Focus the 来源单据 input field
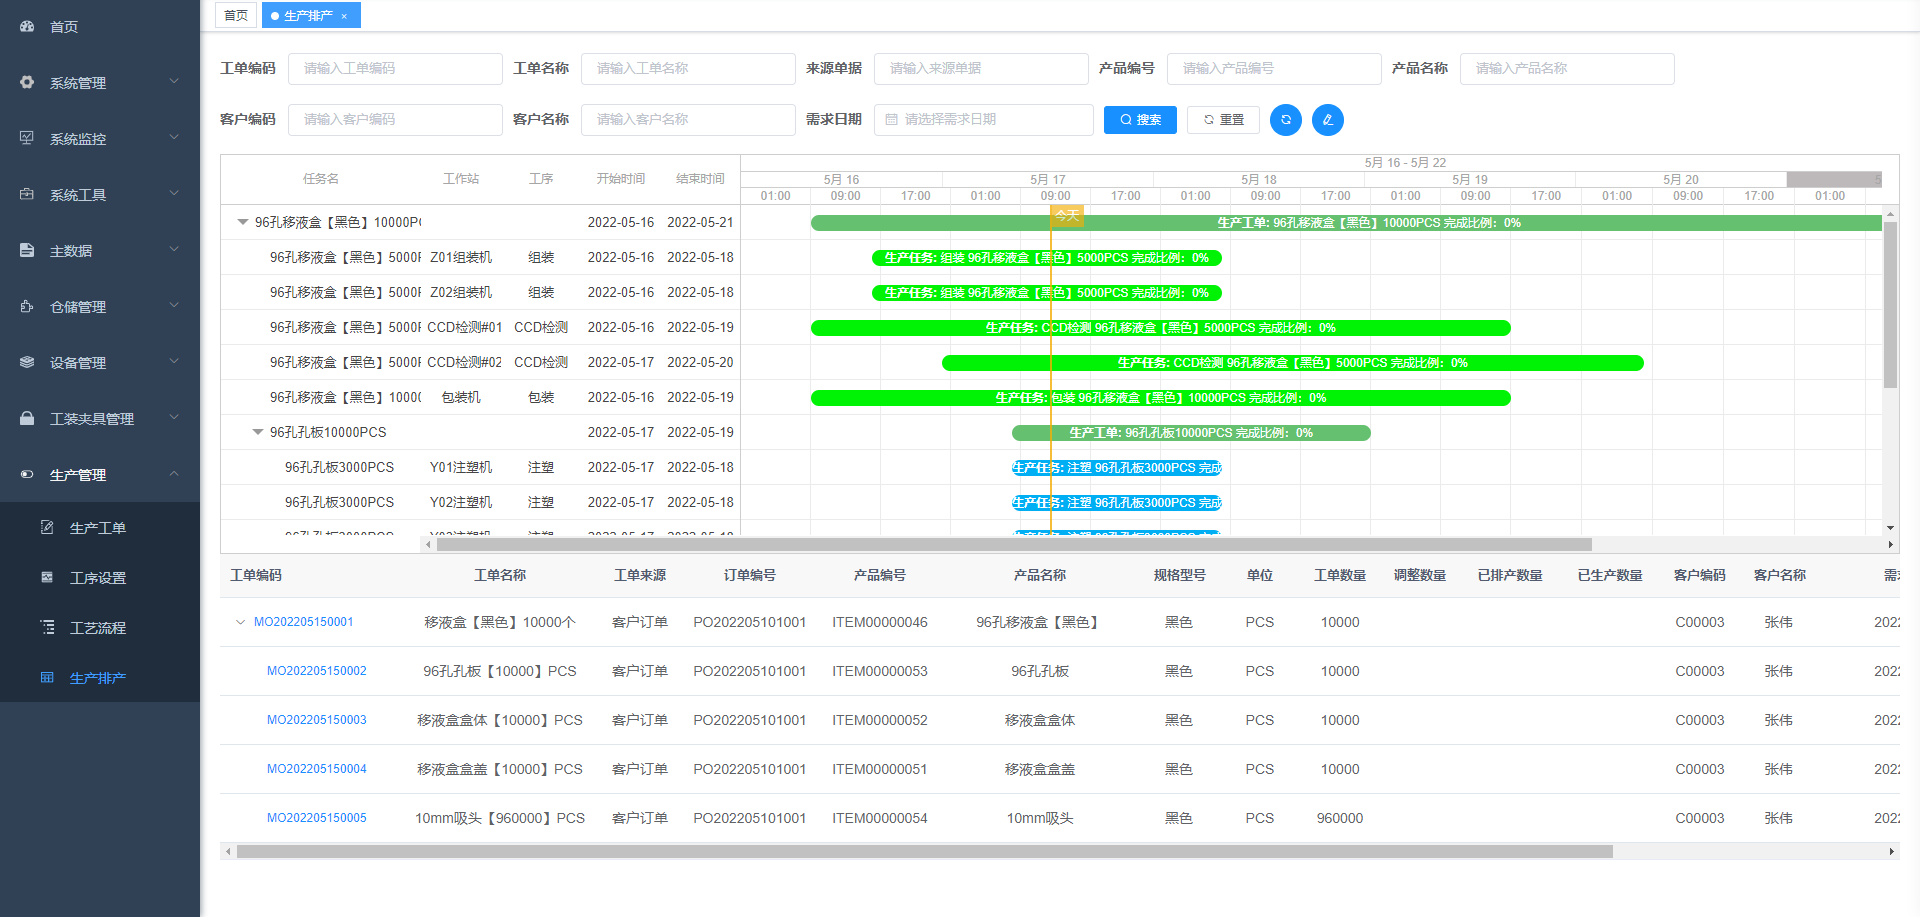This screenshot has width=1920, height=917. point(981,69)
